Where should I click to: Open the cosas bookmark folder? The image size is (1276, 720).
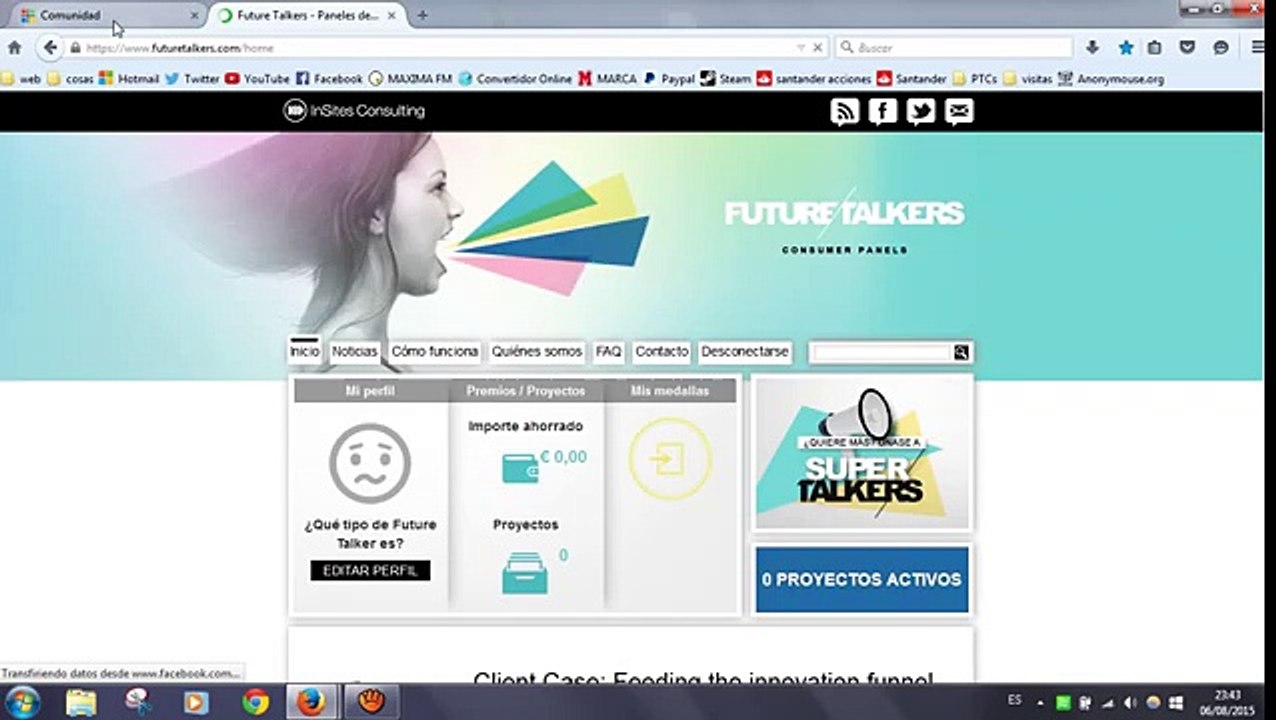click(70, 78)
